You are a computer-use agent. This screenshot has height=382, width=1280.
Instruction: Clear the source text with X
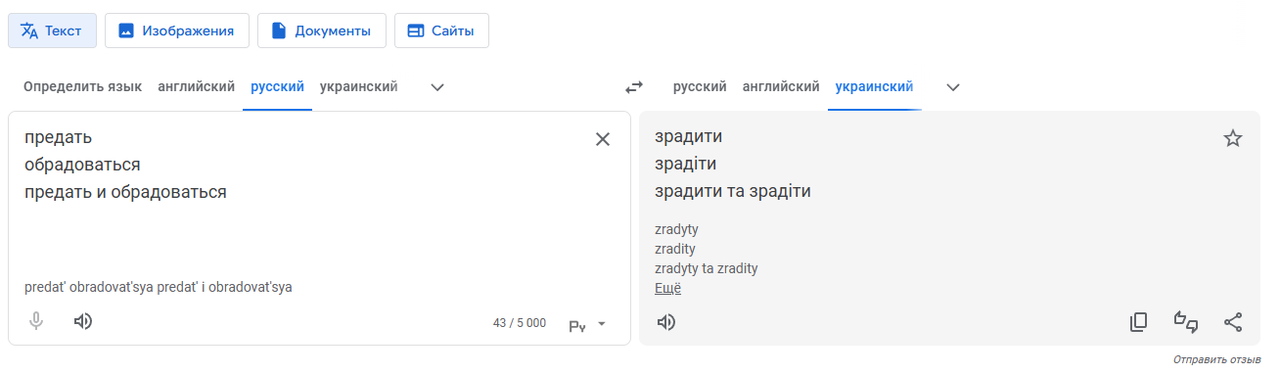[603, 139]
